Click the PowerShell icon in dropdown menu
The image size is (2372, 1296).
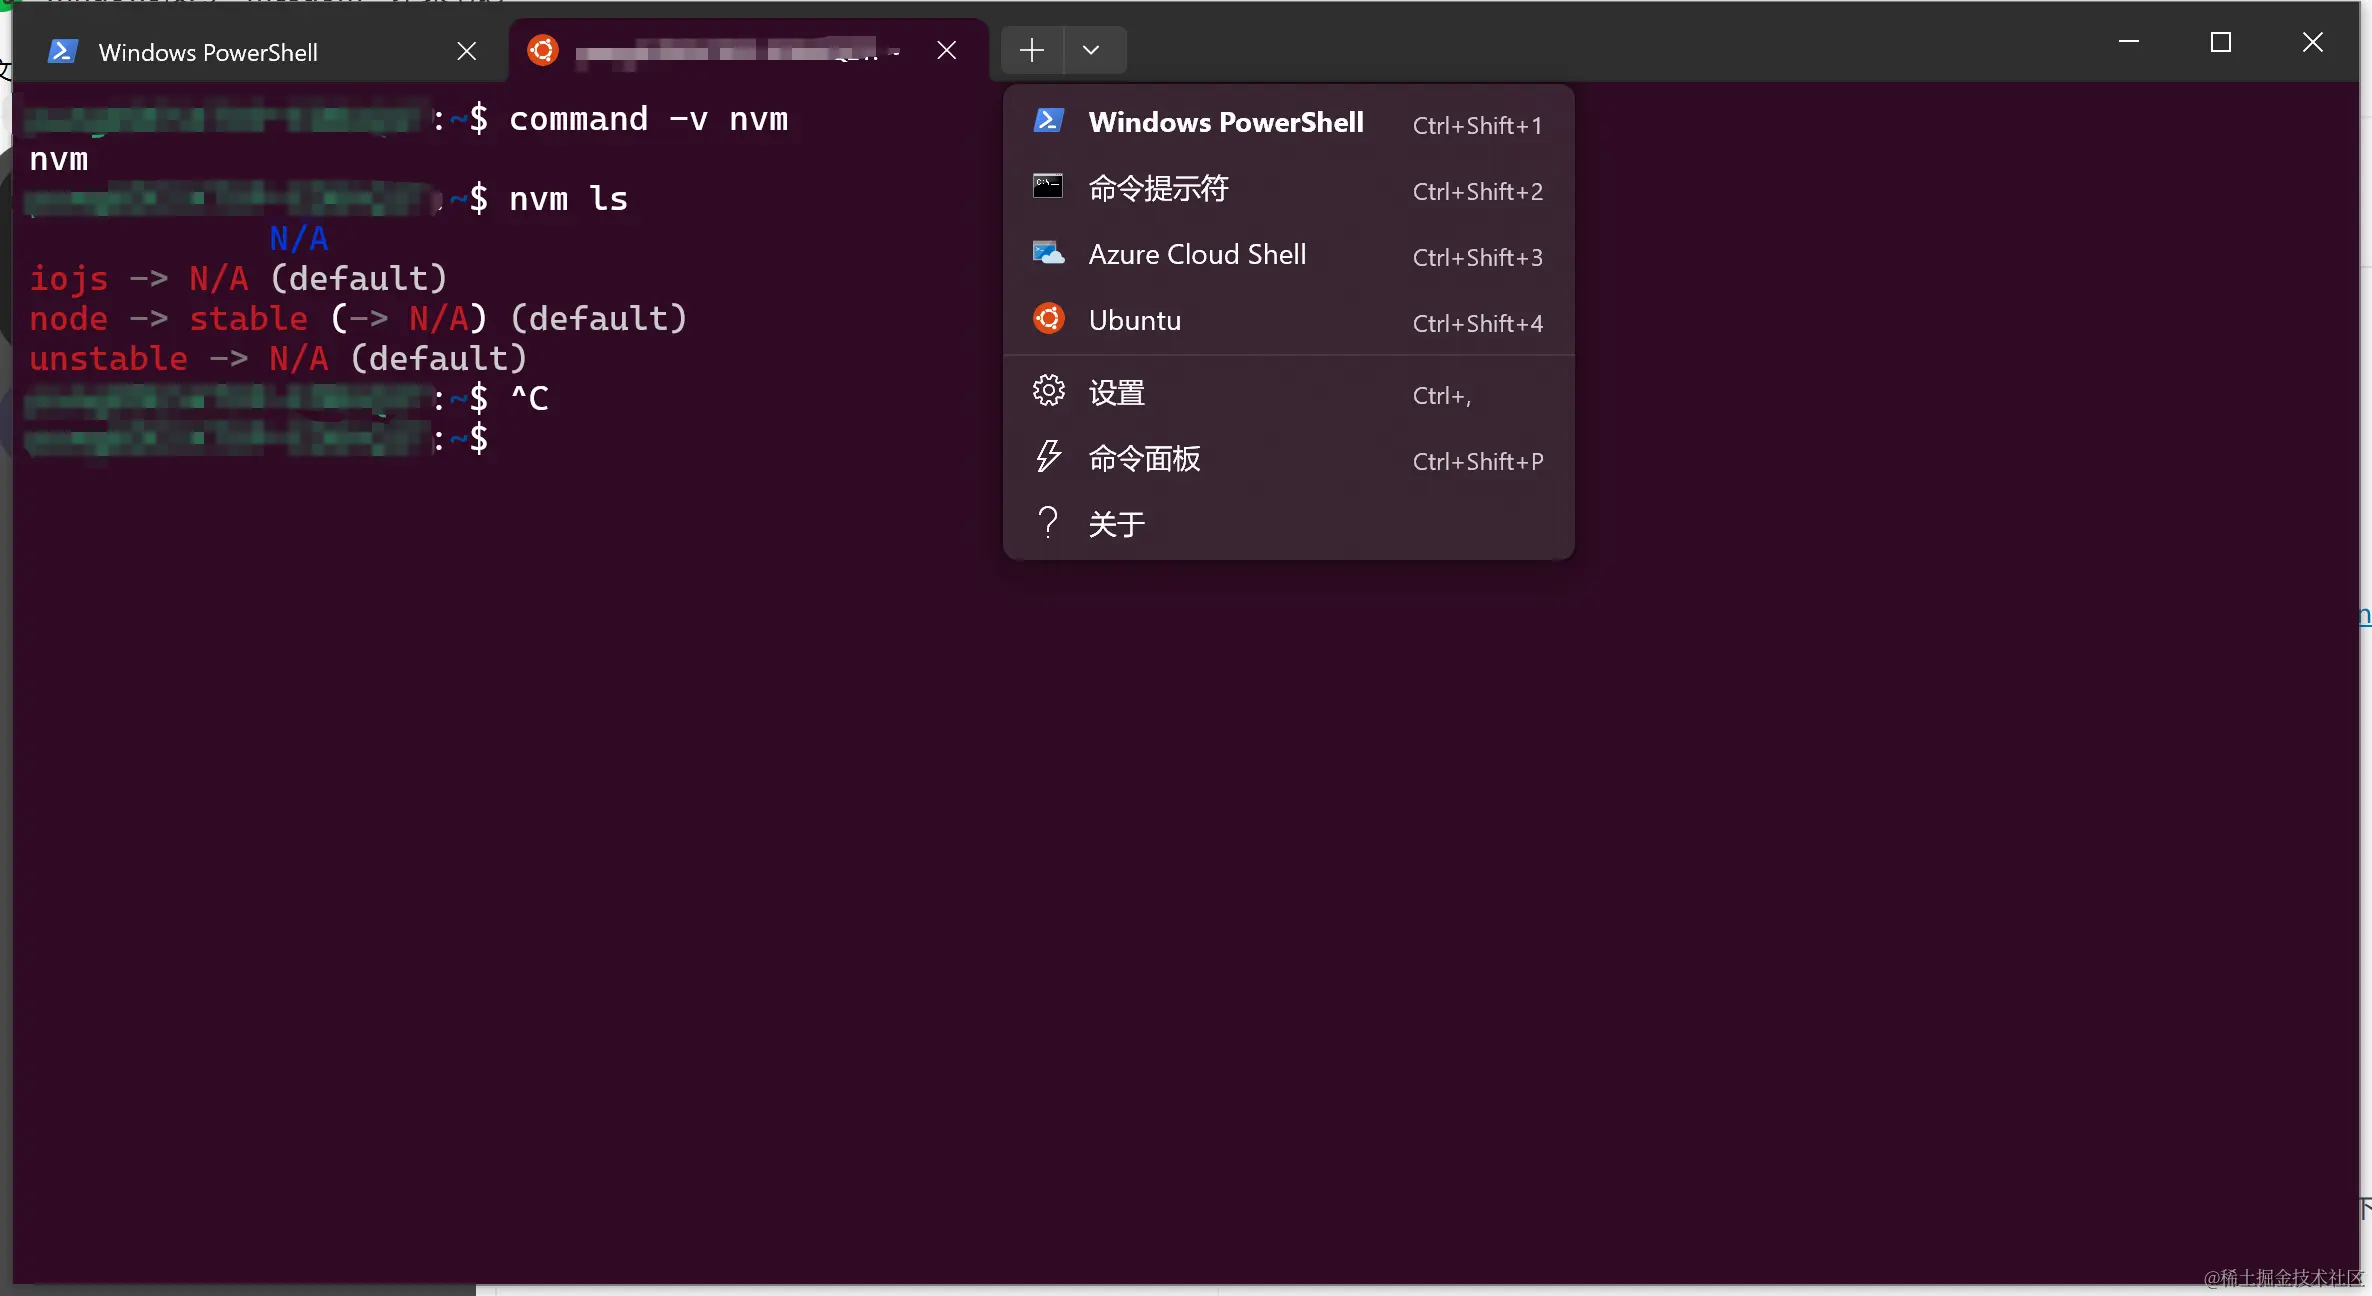point(1048,121)
